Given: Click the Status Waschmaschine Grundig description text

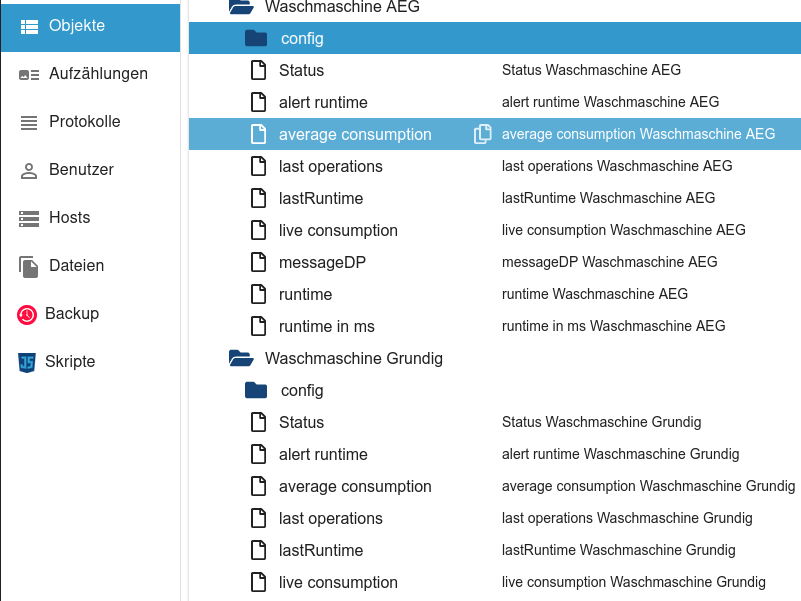Looking at the screenshot, I should pyautogui.click(x=601, y=422).
